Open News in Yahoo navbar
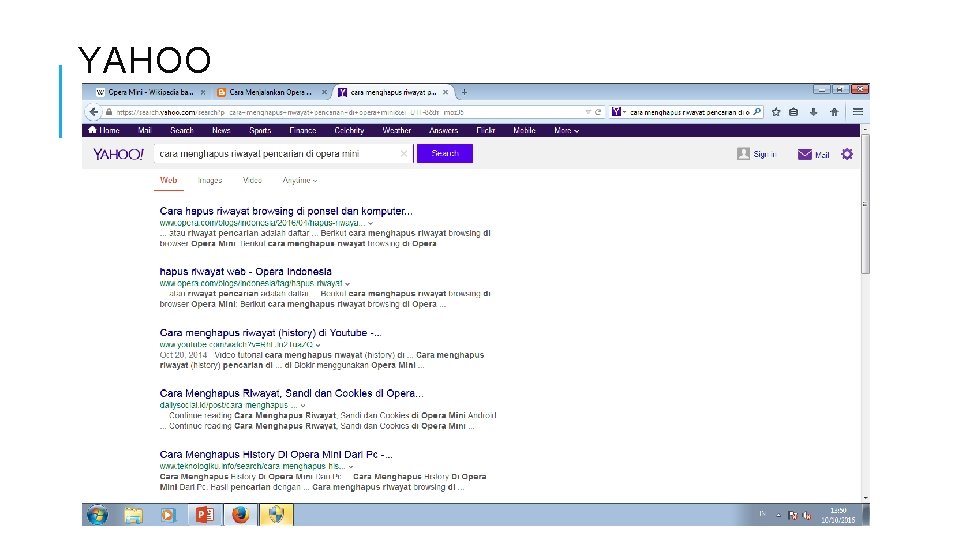This screenshot has width=960, height=540. click(221, 130)
